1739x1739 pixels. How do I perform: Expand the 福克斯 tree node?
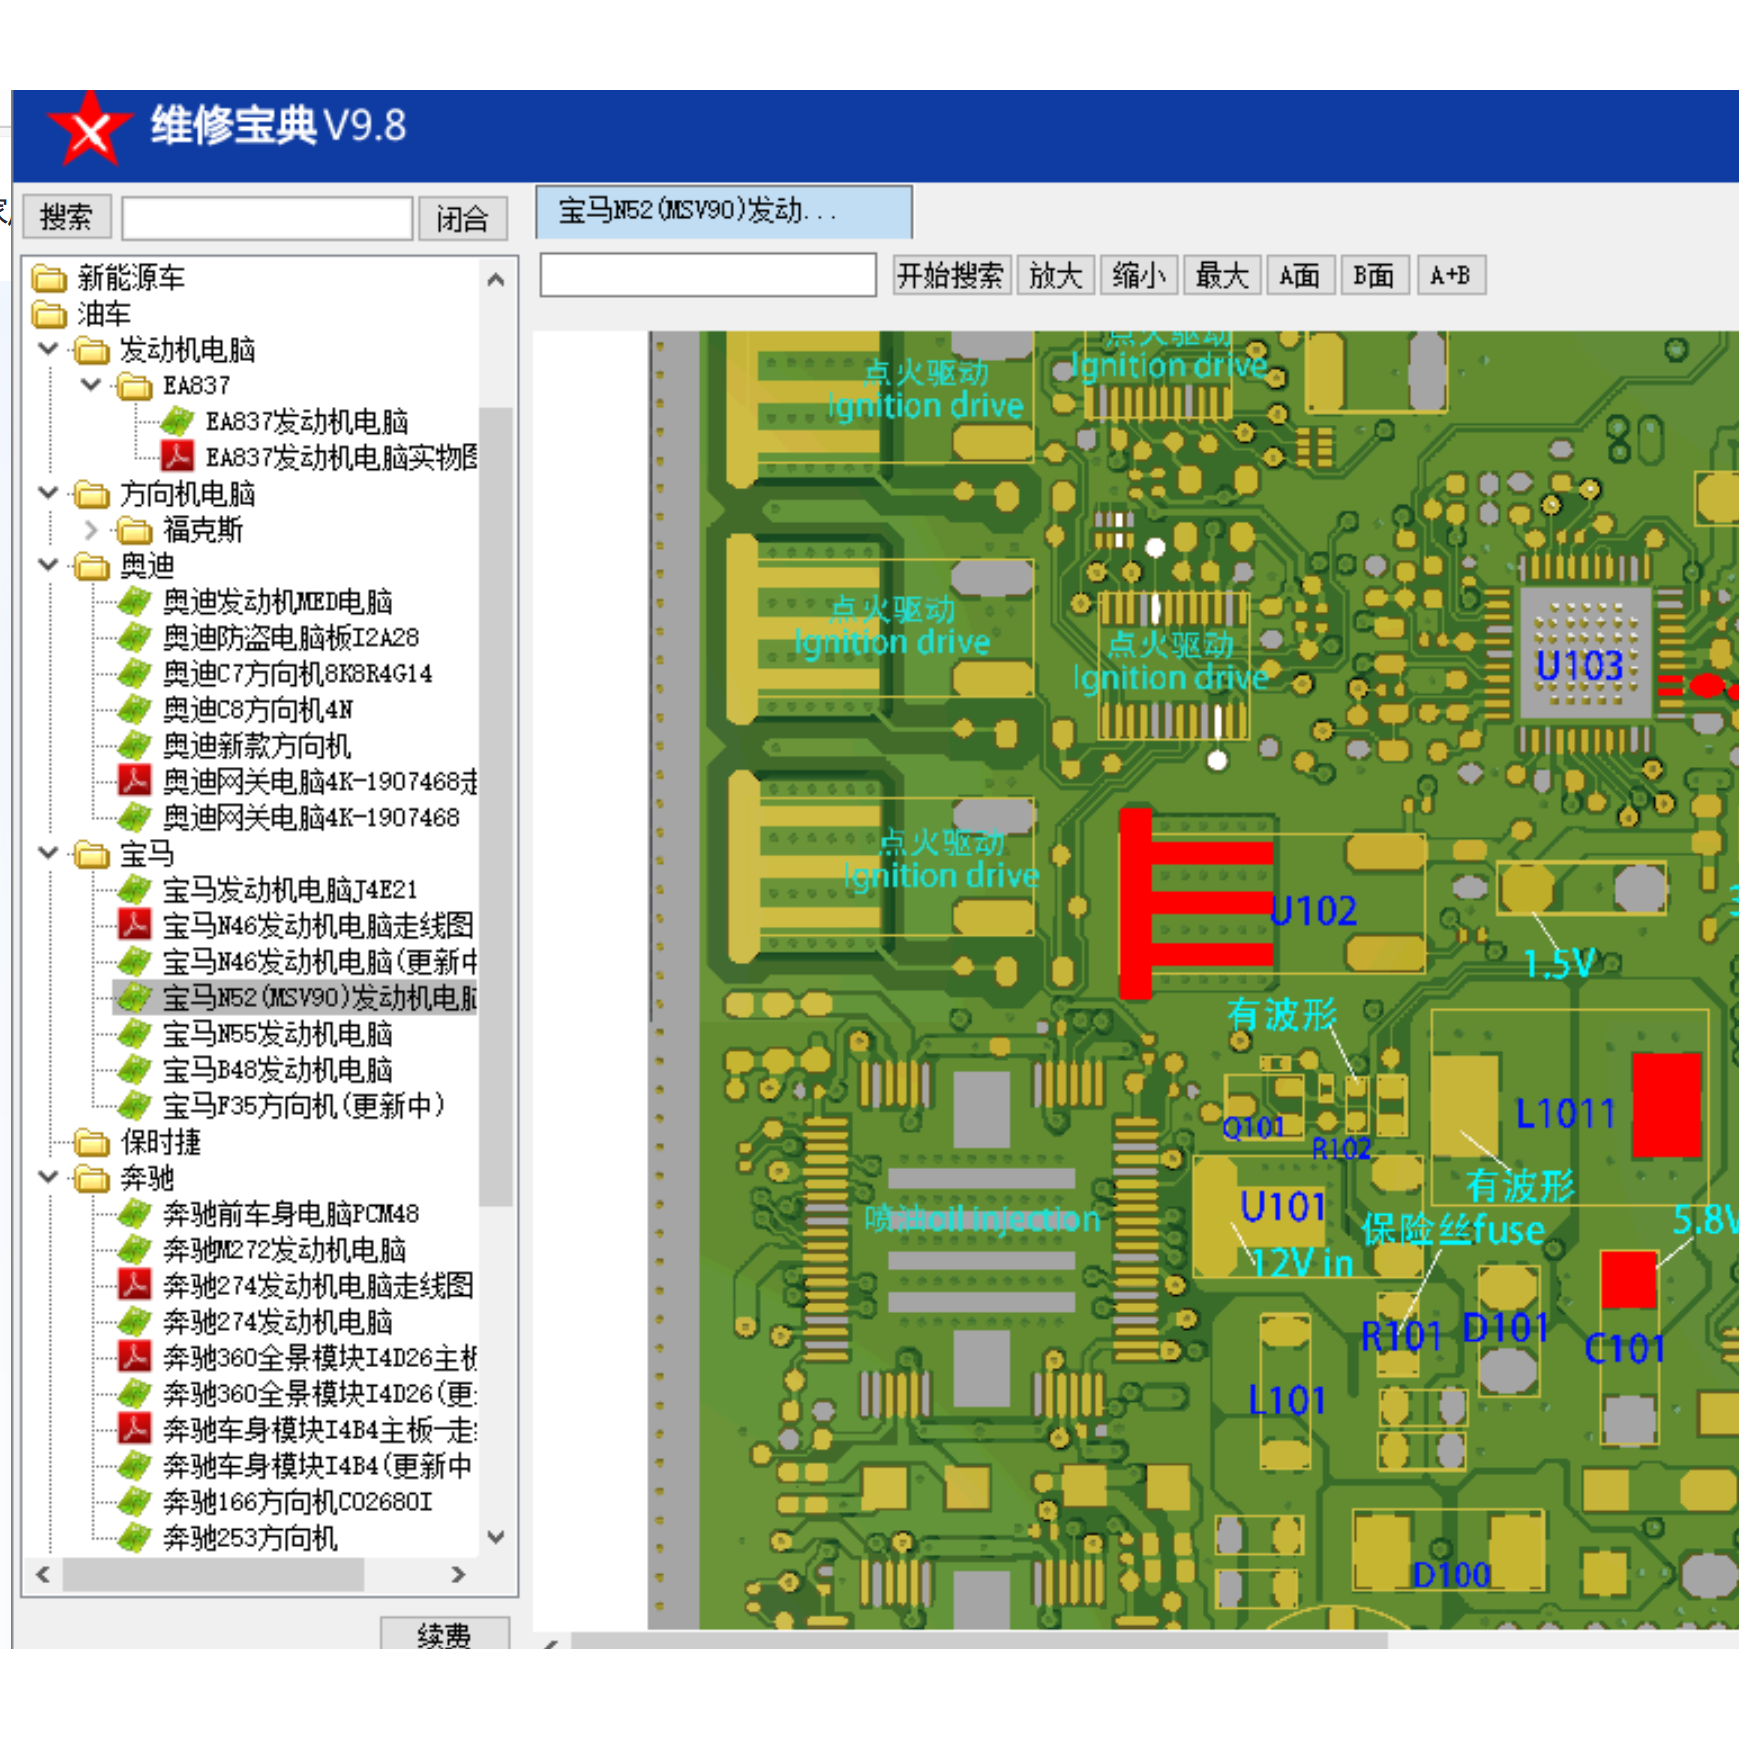coord(91,529)
